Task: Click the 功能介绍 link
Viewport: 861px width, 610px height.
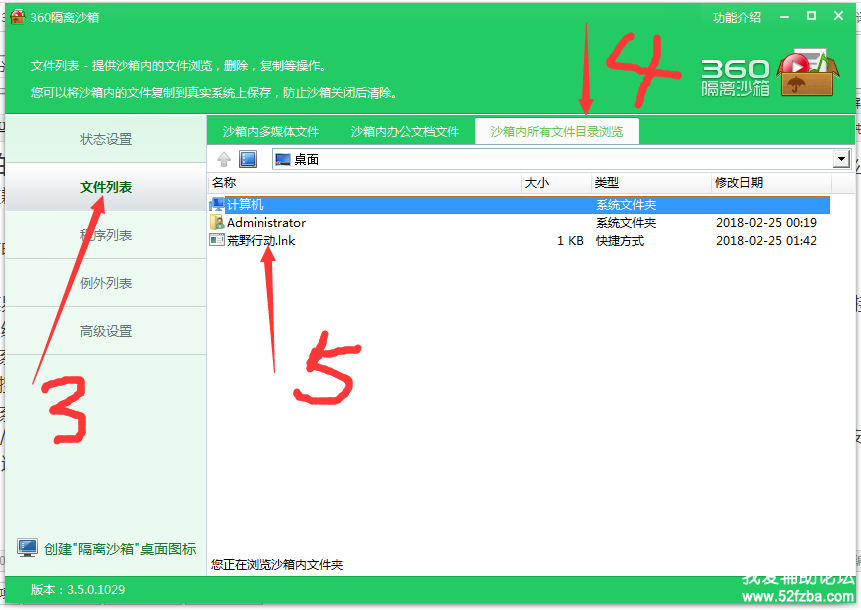Action: click(x=737, y=18)
